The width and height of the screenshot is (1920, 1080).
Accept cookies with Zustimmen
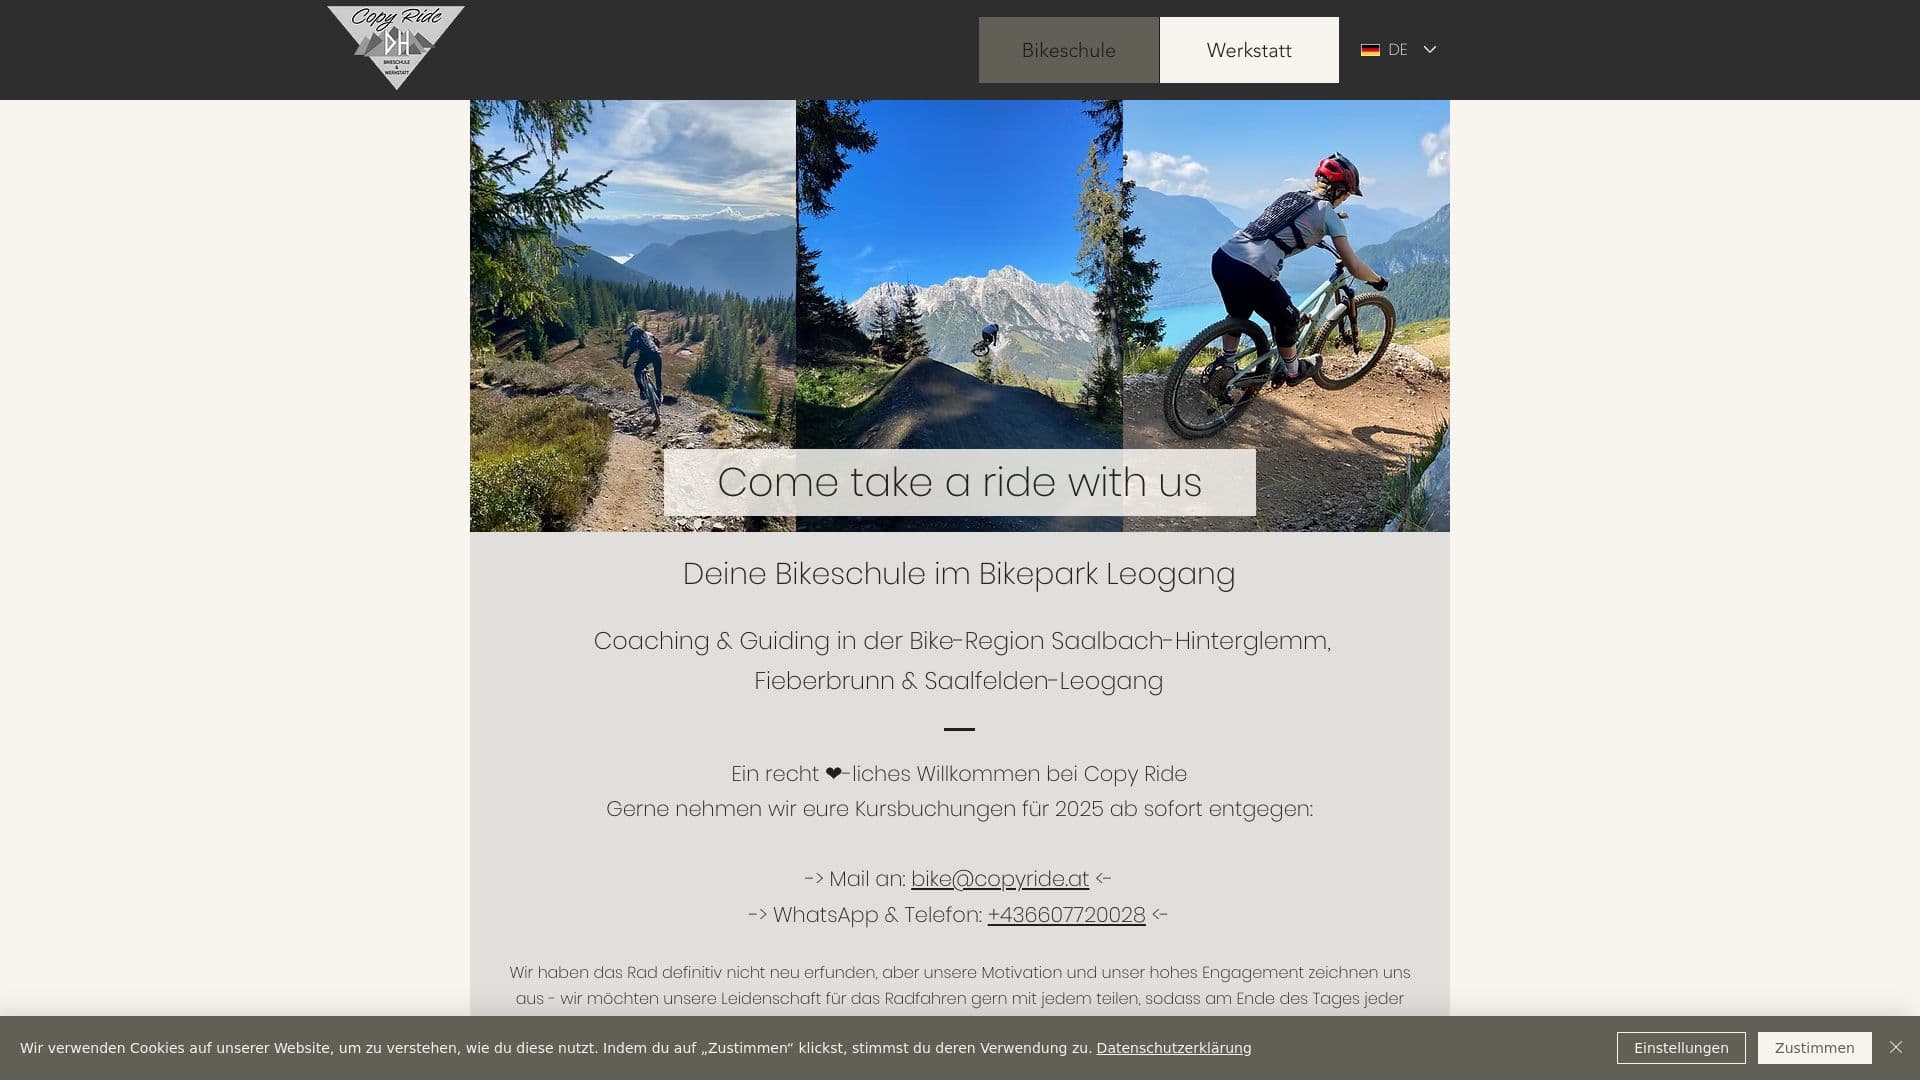click(x=1814, y=1048)
